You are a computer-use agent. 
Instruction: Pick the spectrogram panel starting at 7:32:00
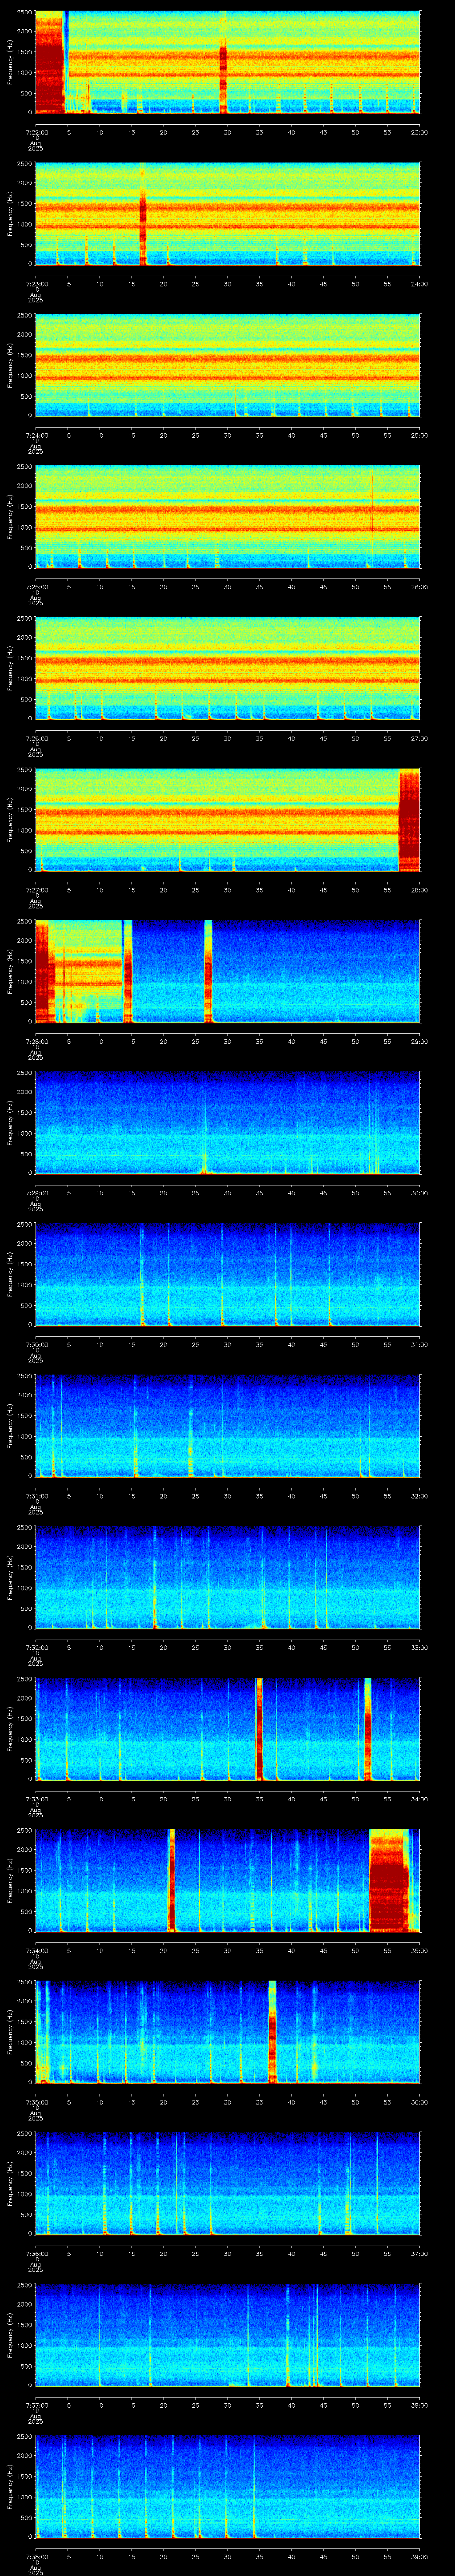point(227,1577)
